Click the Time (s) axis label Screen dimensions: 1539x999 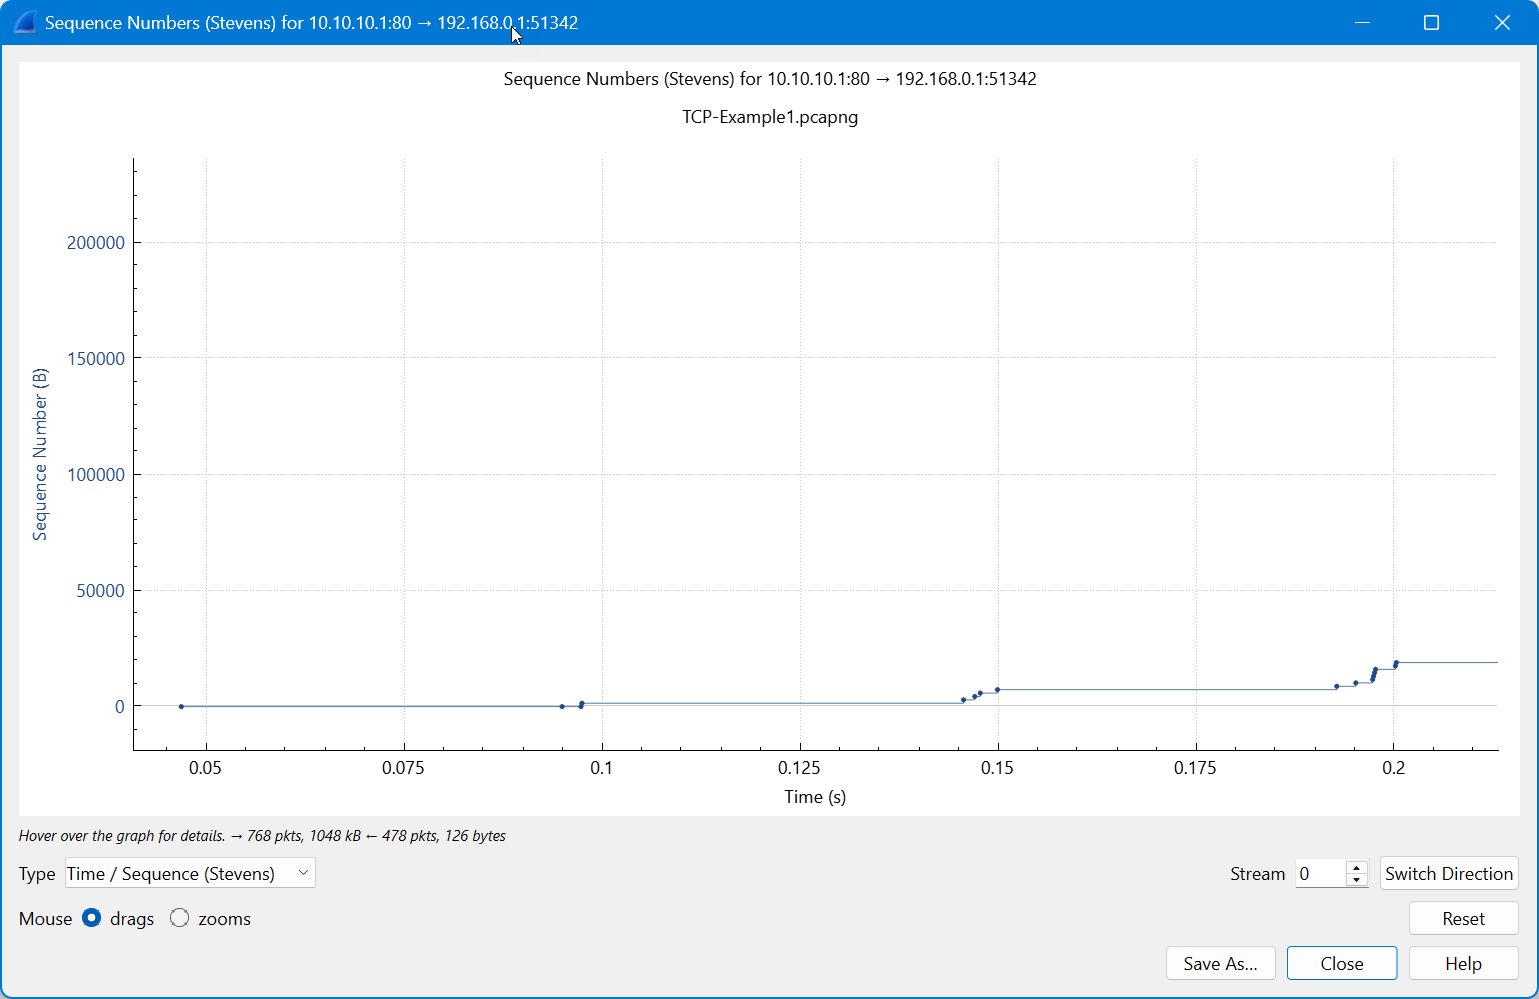[814, 796]
